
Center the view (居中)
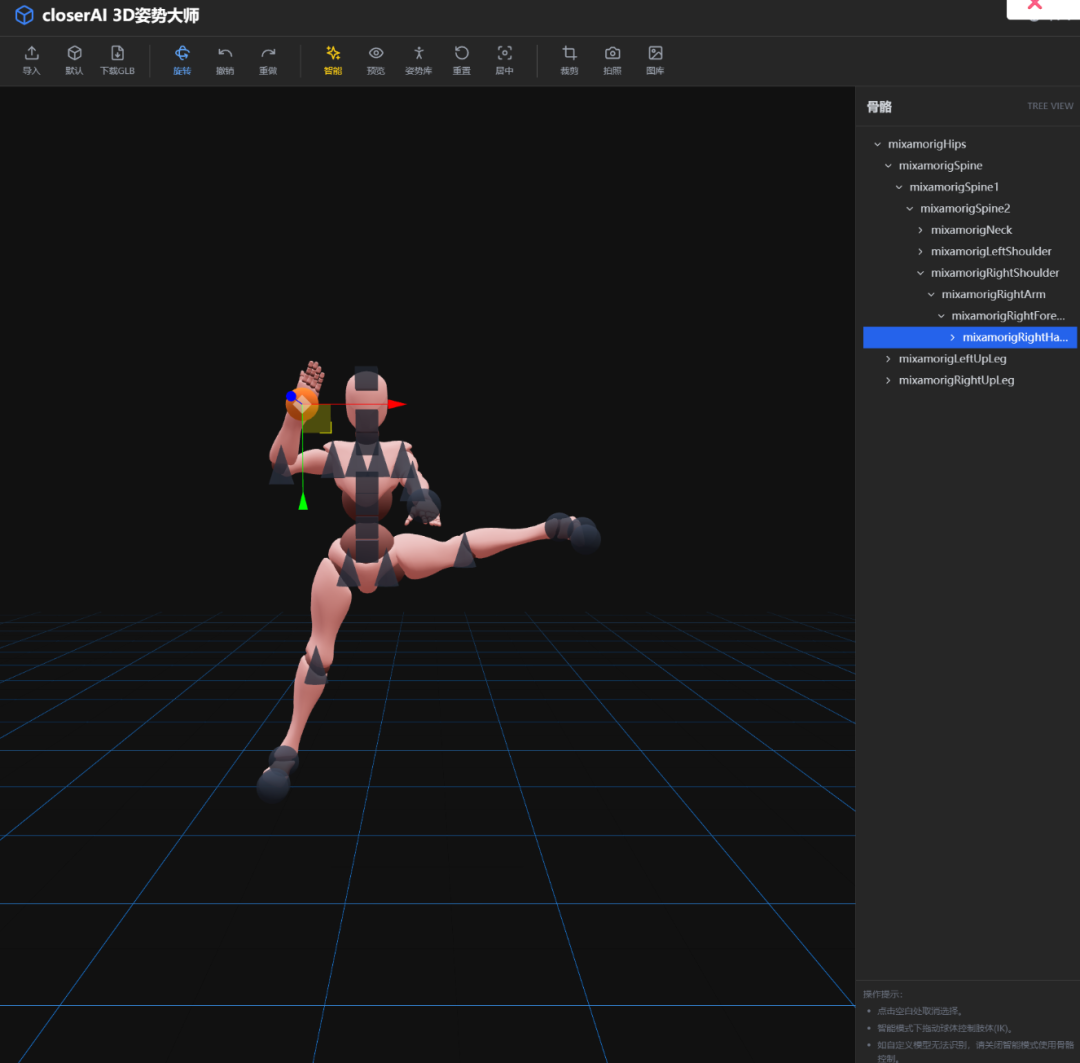[x=504, y=59]
